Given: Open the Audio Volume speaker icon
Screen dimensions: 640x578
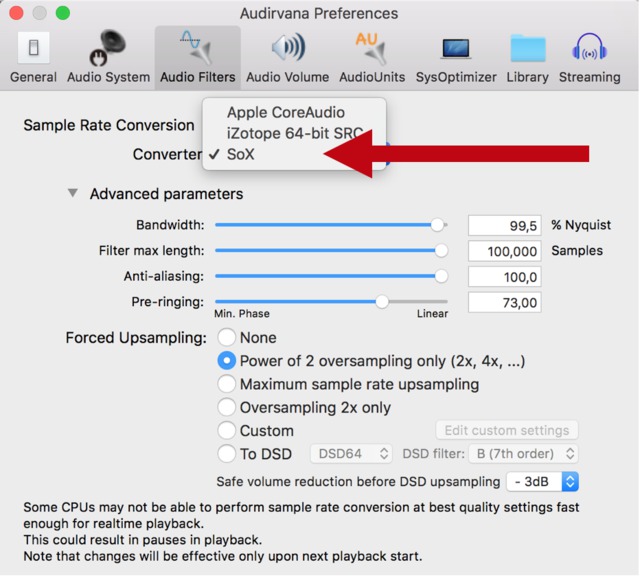Looking at the screenshot, I should point(288,47).
